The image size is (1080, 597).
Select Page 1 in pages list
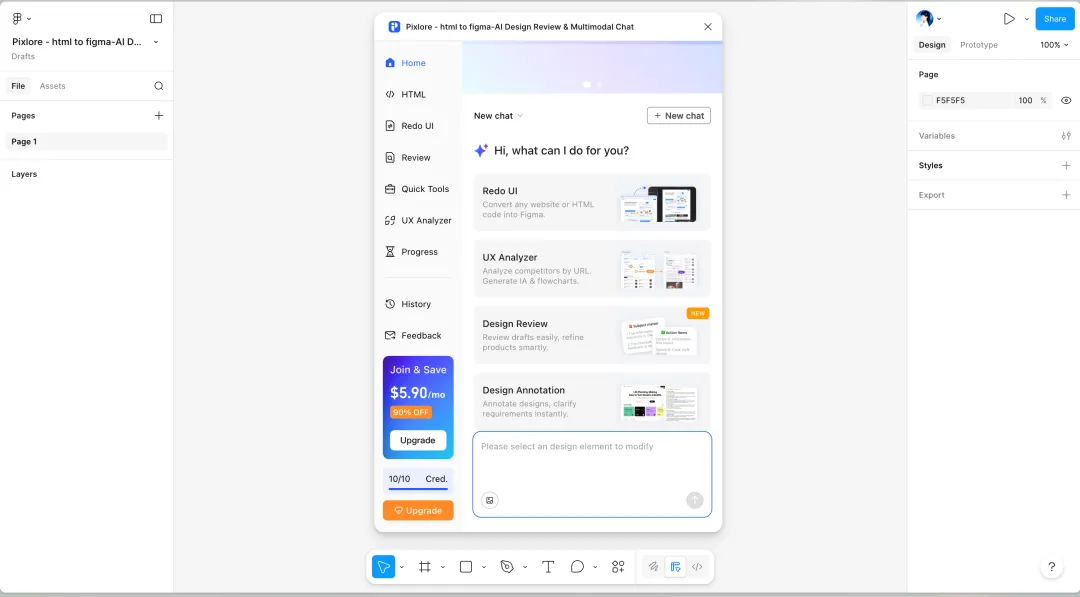click(x=87, y=142)
